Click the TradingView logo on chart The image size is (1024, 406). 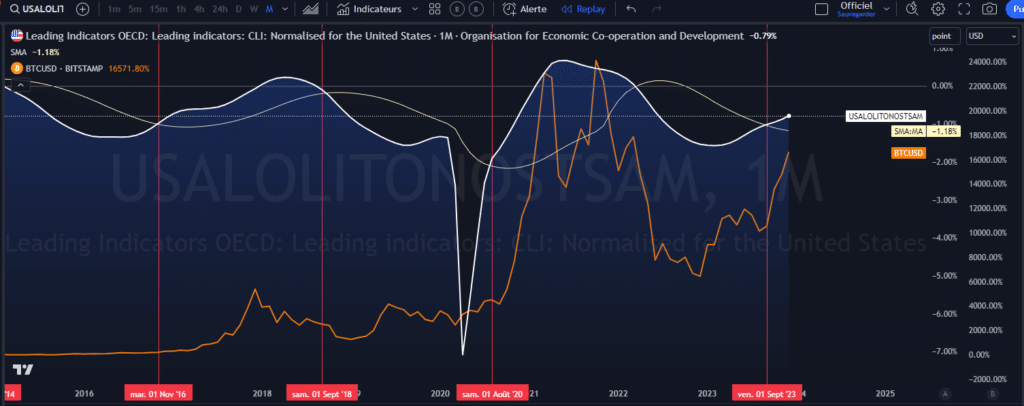(x=24, y=369)
